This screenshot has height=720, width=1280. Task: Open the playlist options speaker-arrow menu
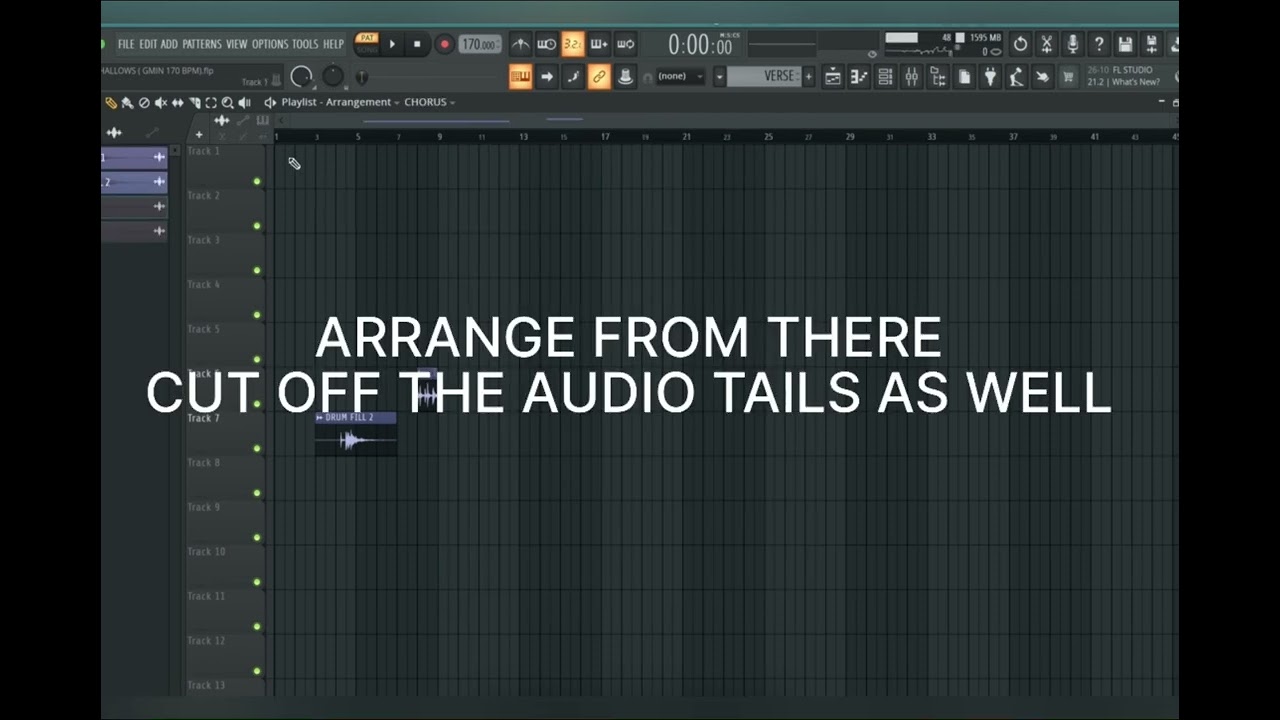tap(270, 103)
